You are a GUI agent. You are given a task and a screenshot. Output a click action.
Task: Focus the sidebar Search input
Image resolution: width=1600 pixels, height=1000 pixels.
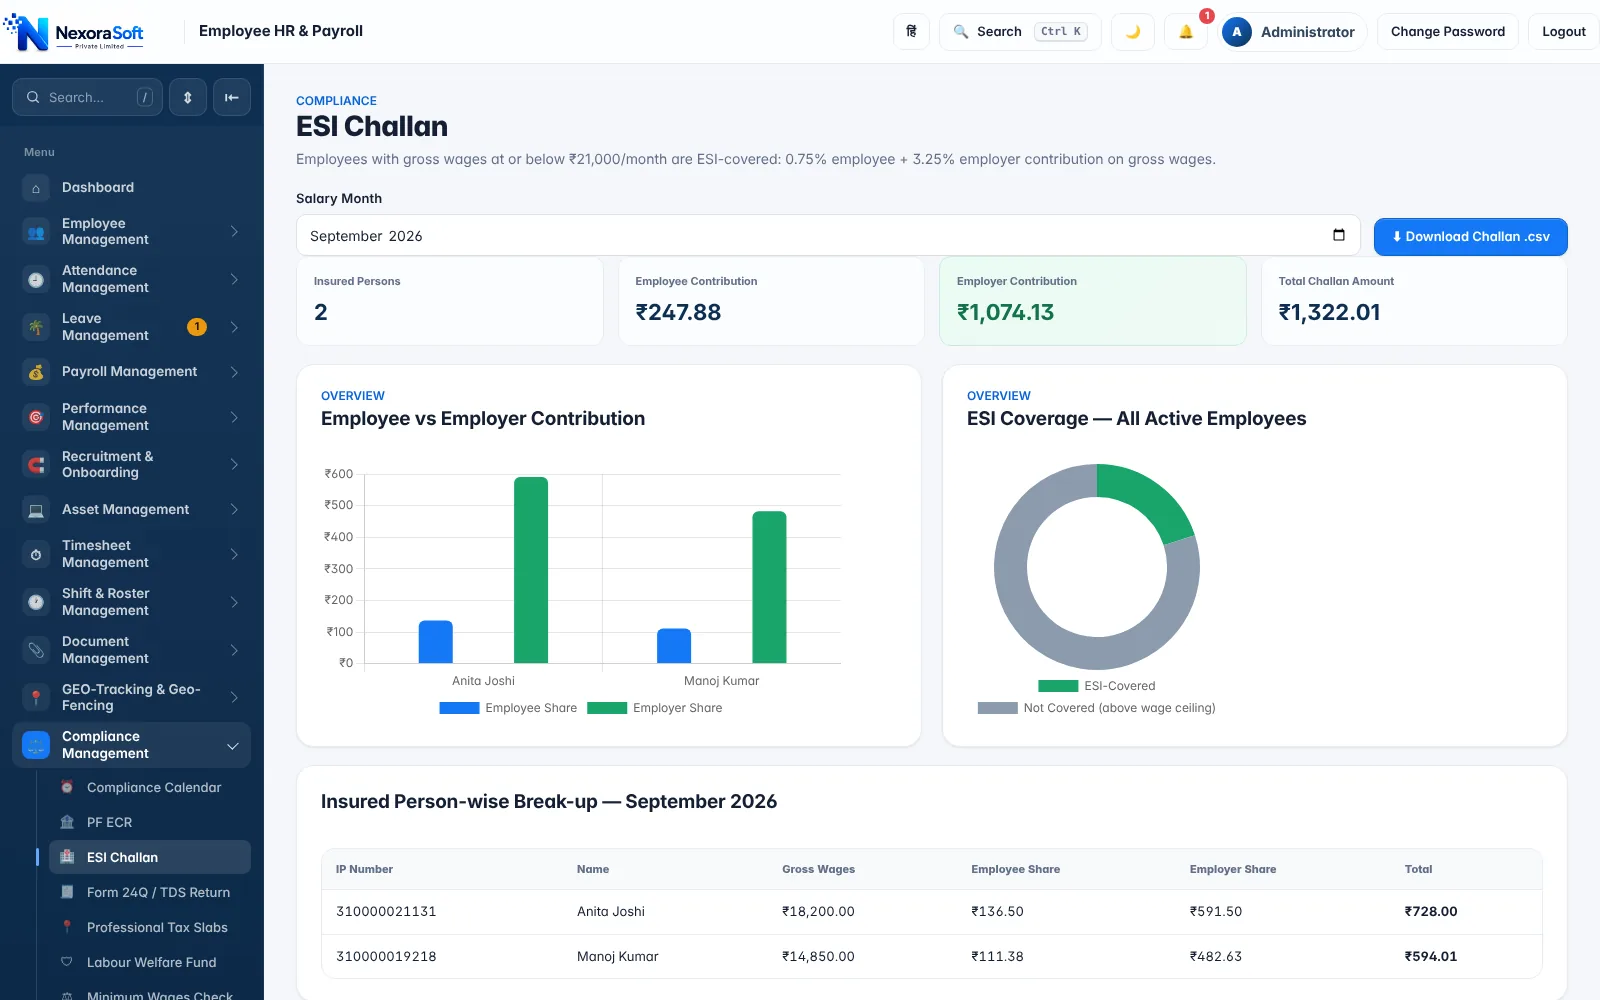[x=87, y=97]
